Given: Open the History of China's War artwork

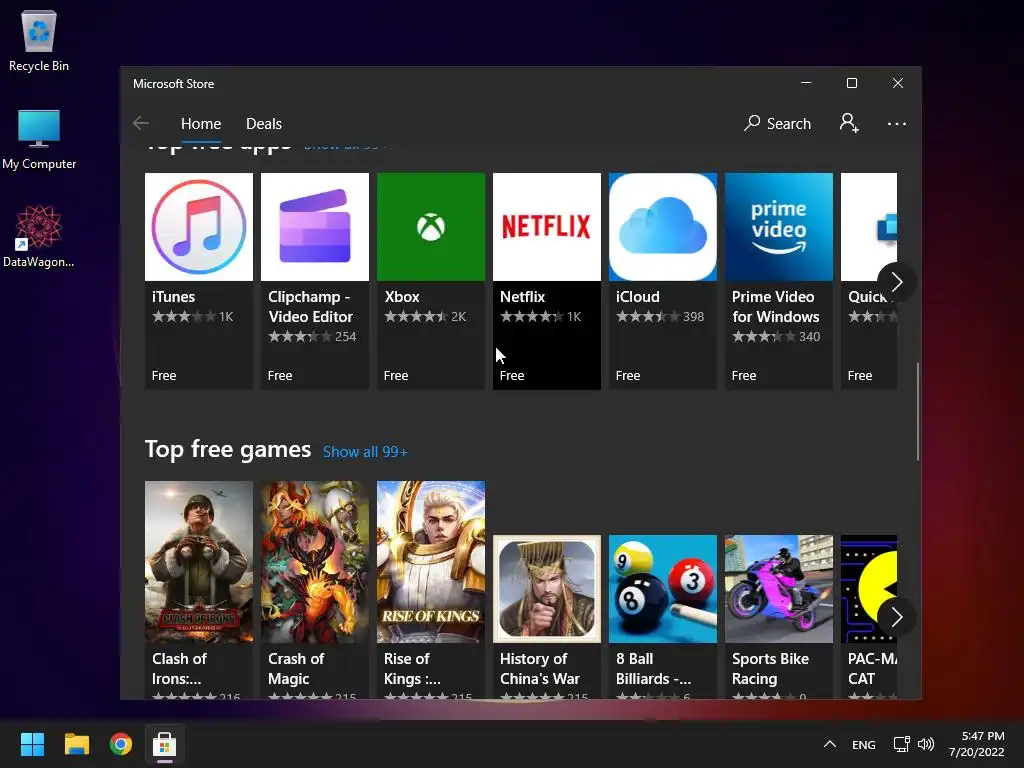Looking at the screenshot, I should pyautogui.click(x=547, y=589).
